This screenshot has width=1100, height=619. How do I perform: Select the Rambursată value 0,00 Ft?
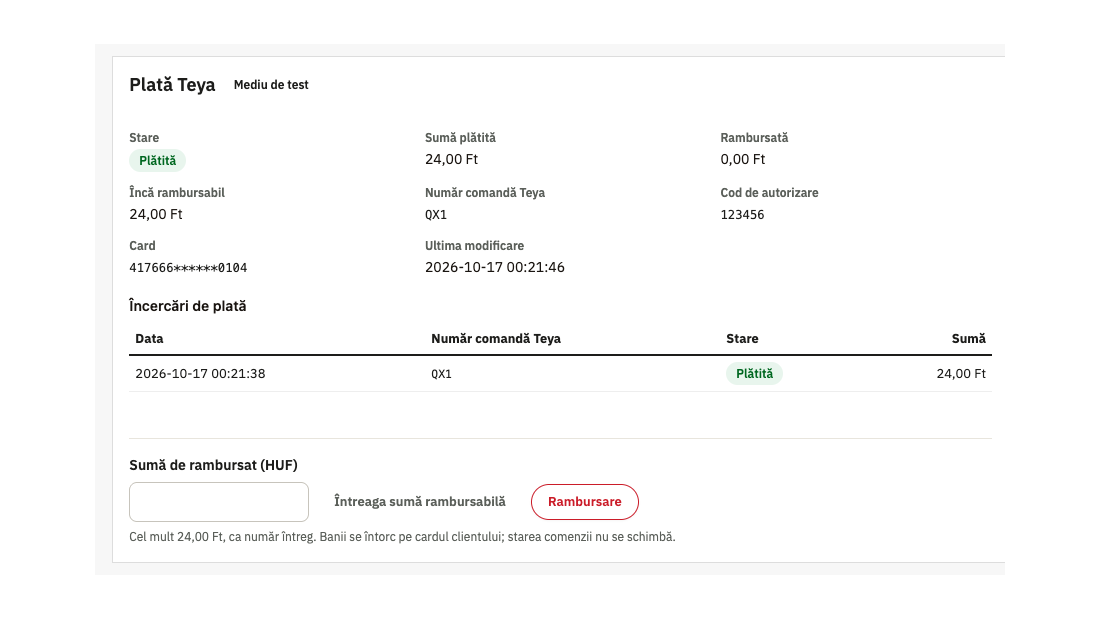(742, 159)
